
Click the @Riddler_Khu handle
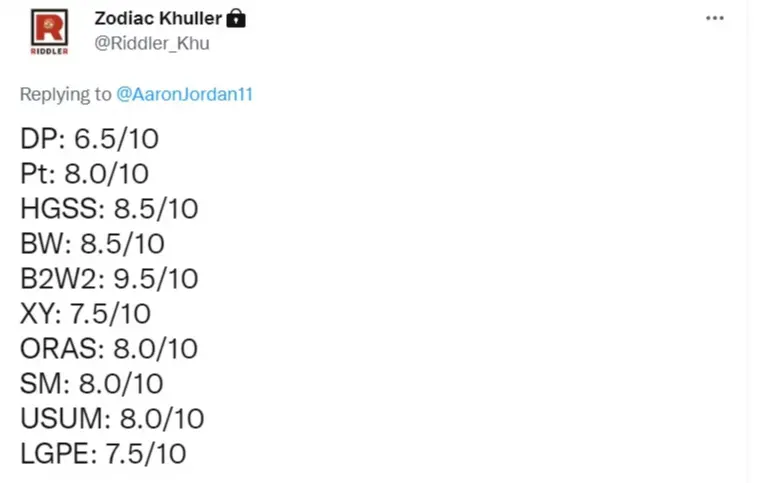[152, 44]
